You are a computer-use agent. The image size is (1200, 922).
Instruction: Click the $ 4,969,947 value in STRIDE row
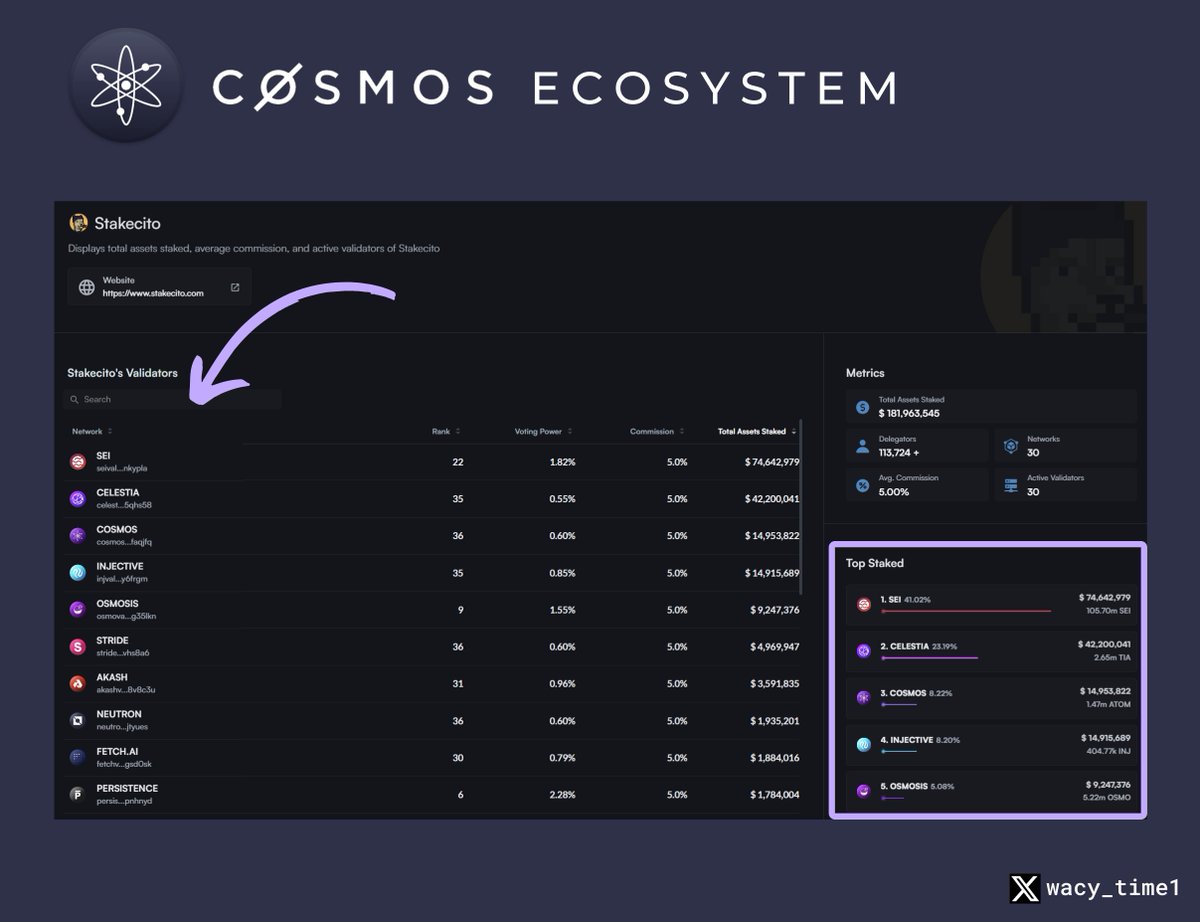pos(775,646)
